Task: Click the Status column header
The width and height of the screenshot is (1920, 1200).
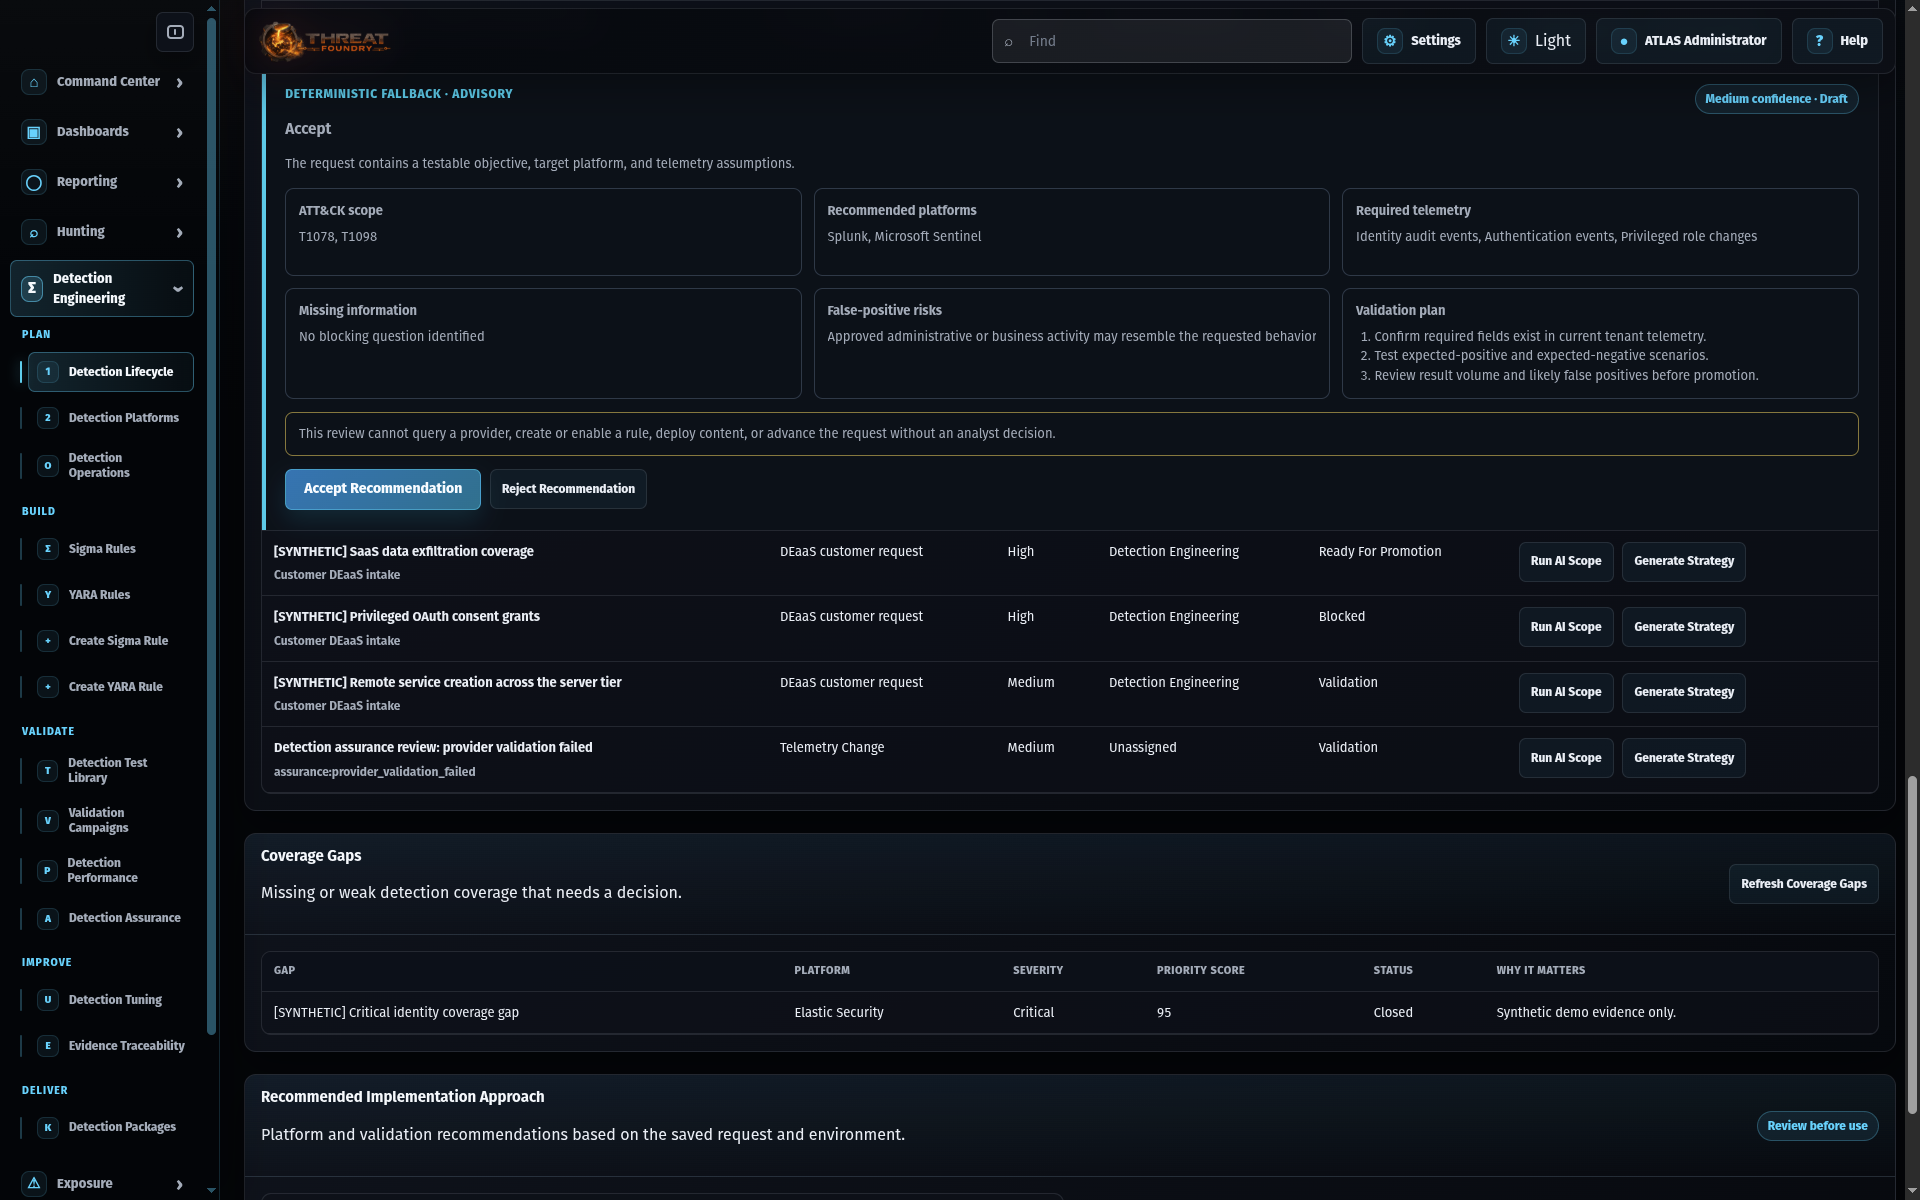Action: coord(1392,971)
